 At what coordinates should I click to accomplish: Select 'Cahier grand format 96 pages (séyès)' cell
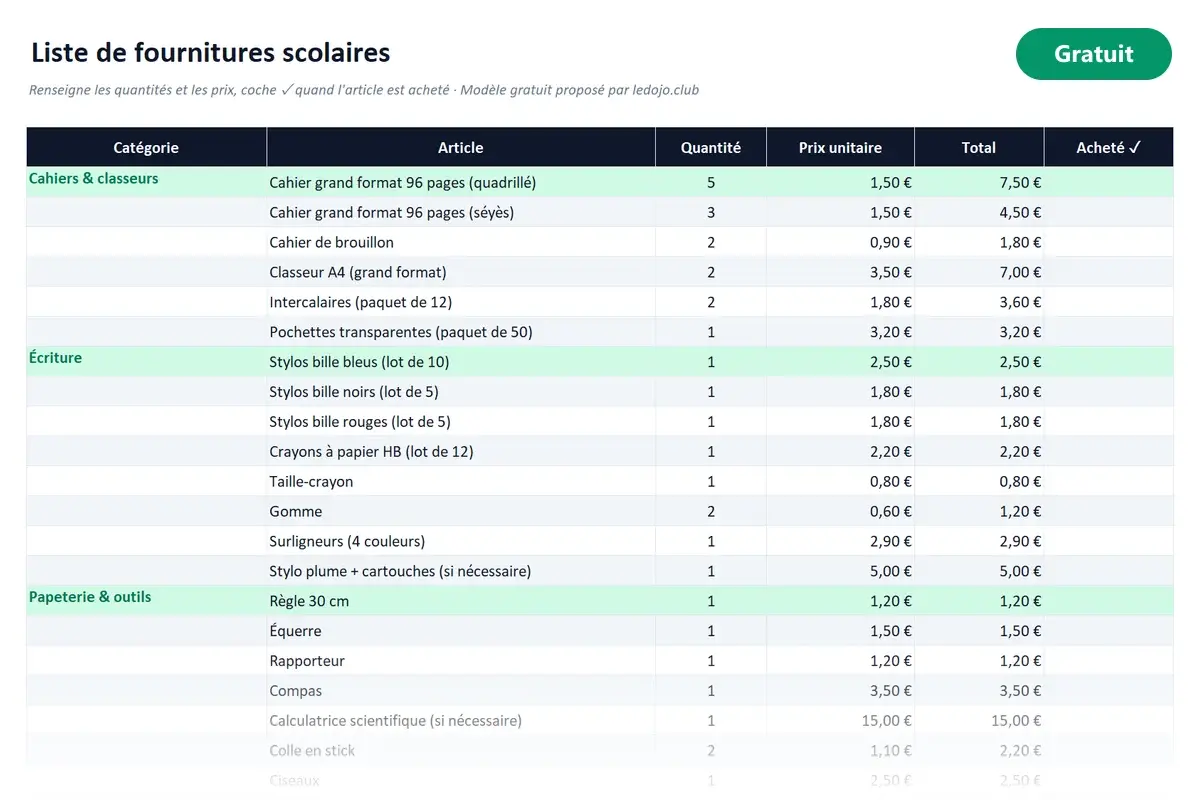click(x=461, y=212)
